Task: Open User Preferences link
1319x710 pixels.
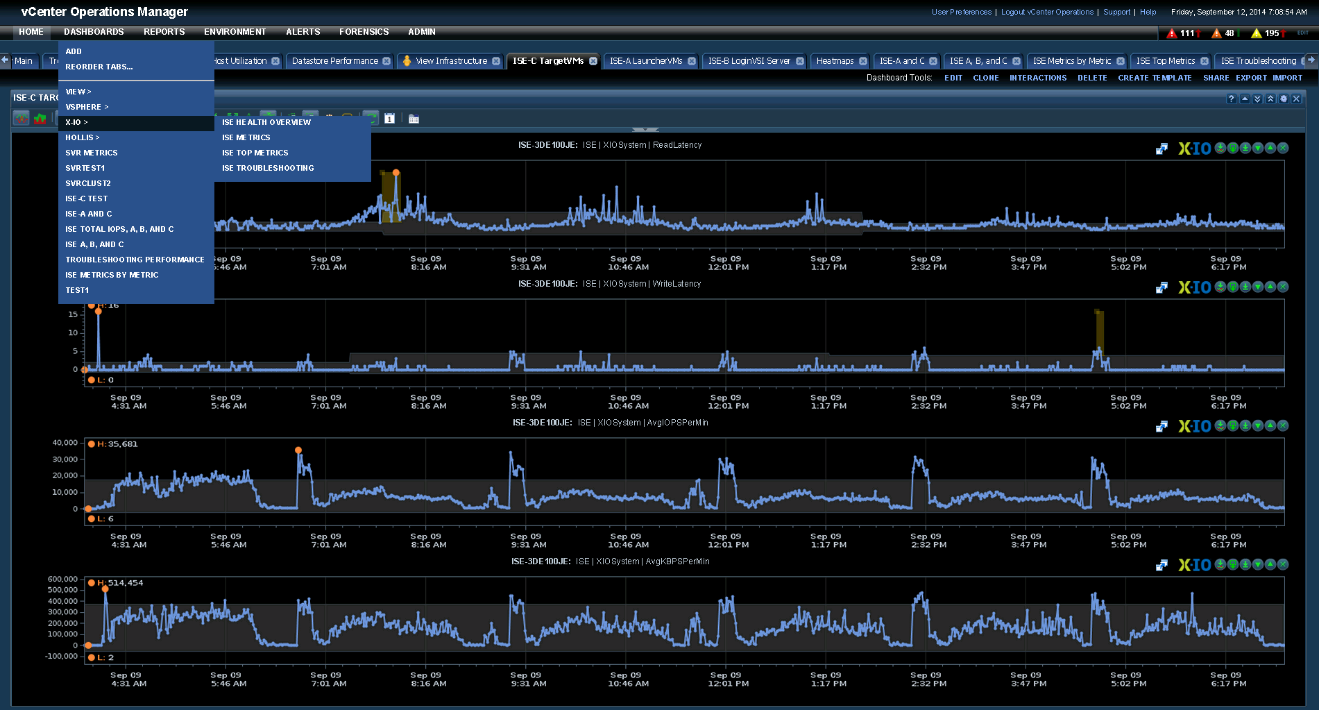Action: point(962,12)
